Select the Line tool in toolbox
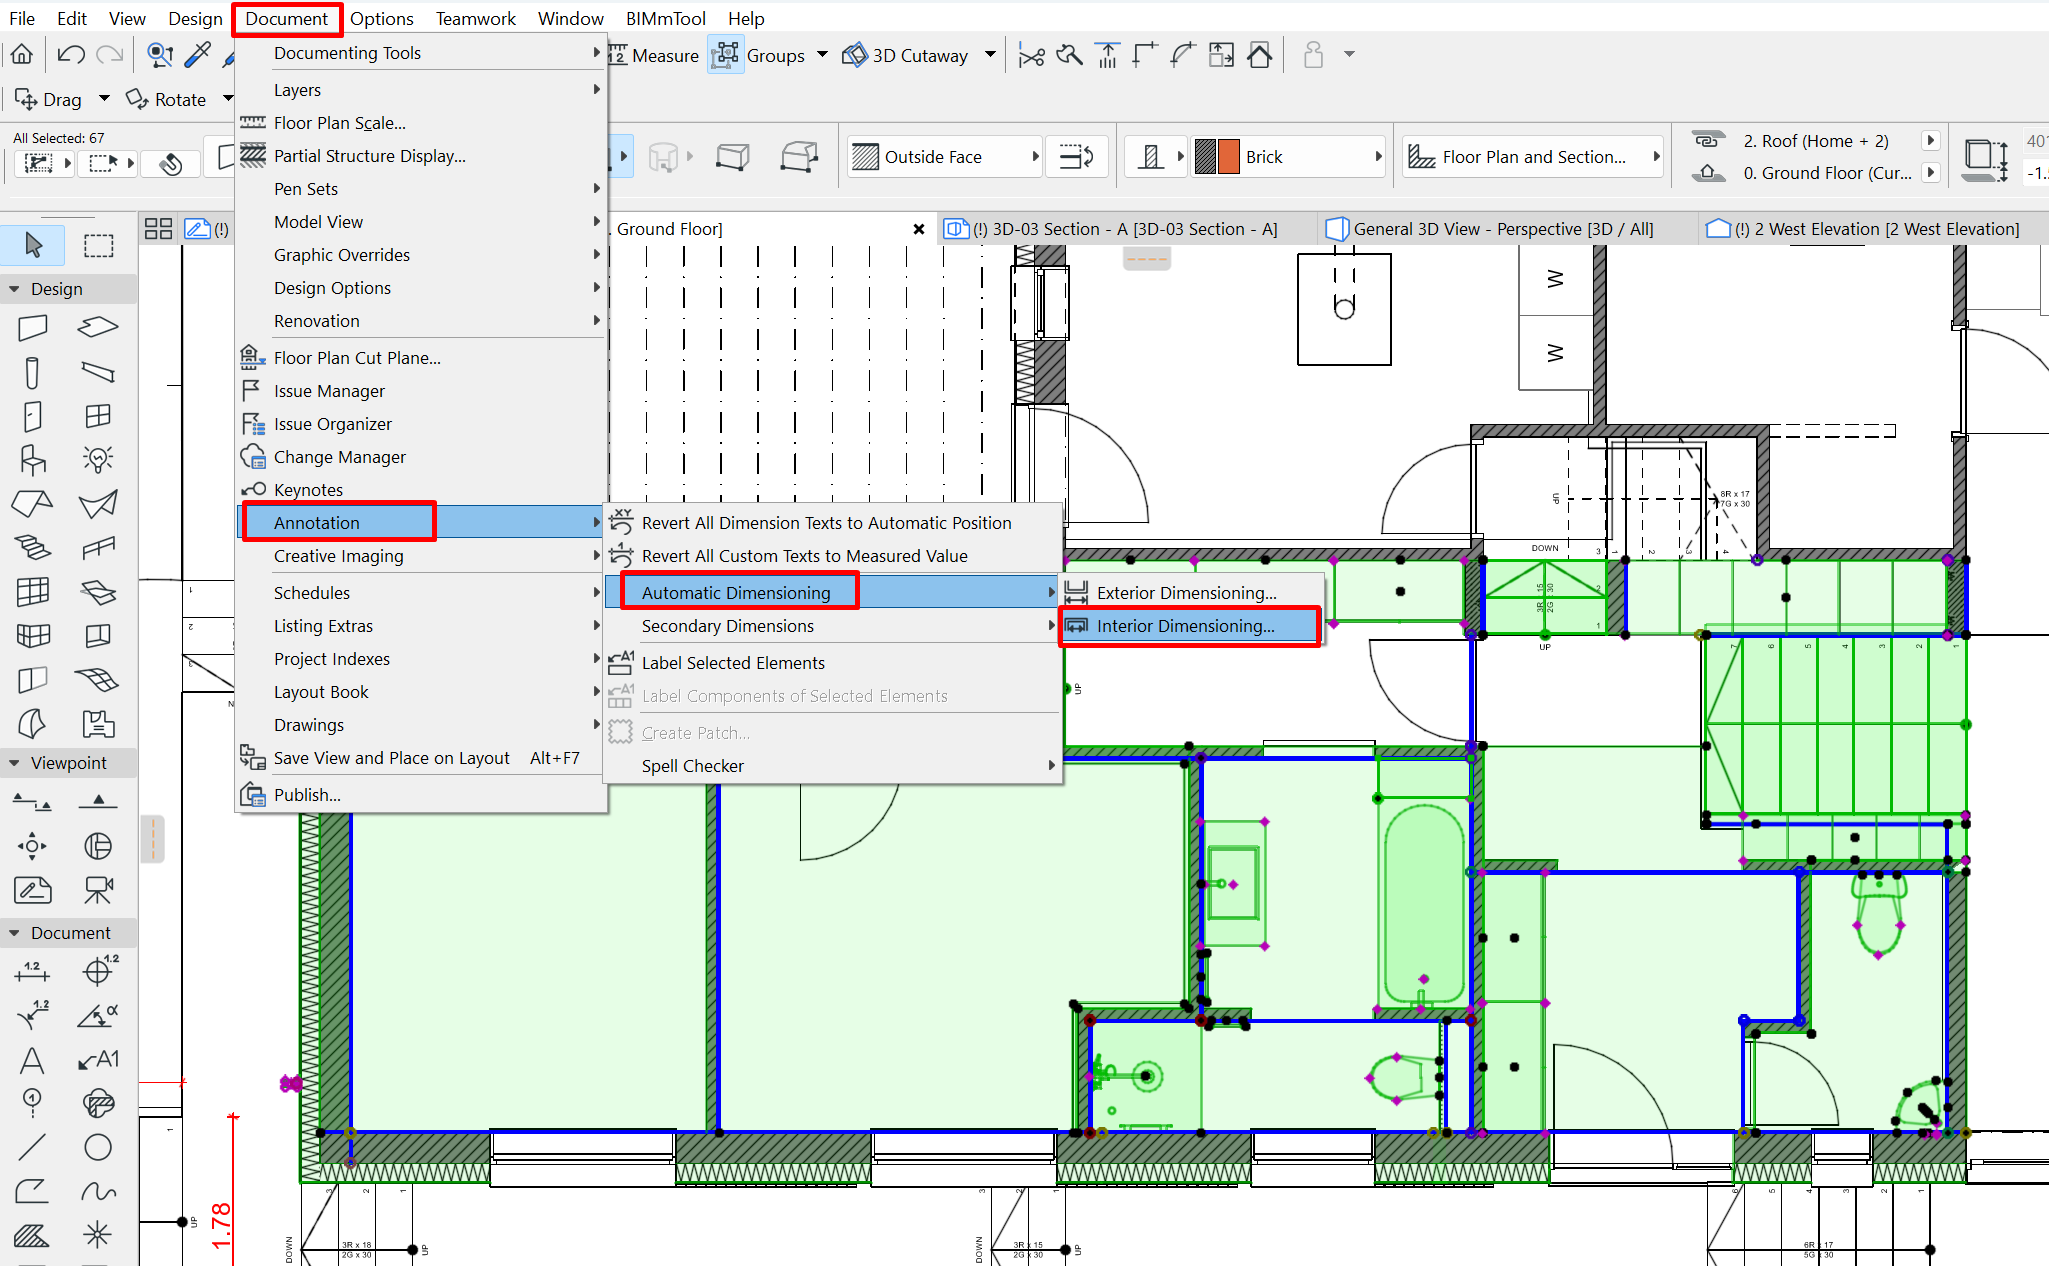This screenshot has height=1266, width=2049. [32, 1147]
